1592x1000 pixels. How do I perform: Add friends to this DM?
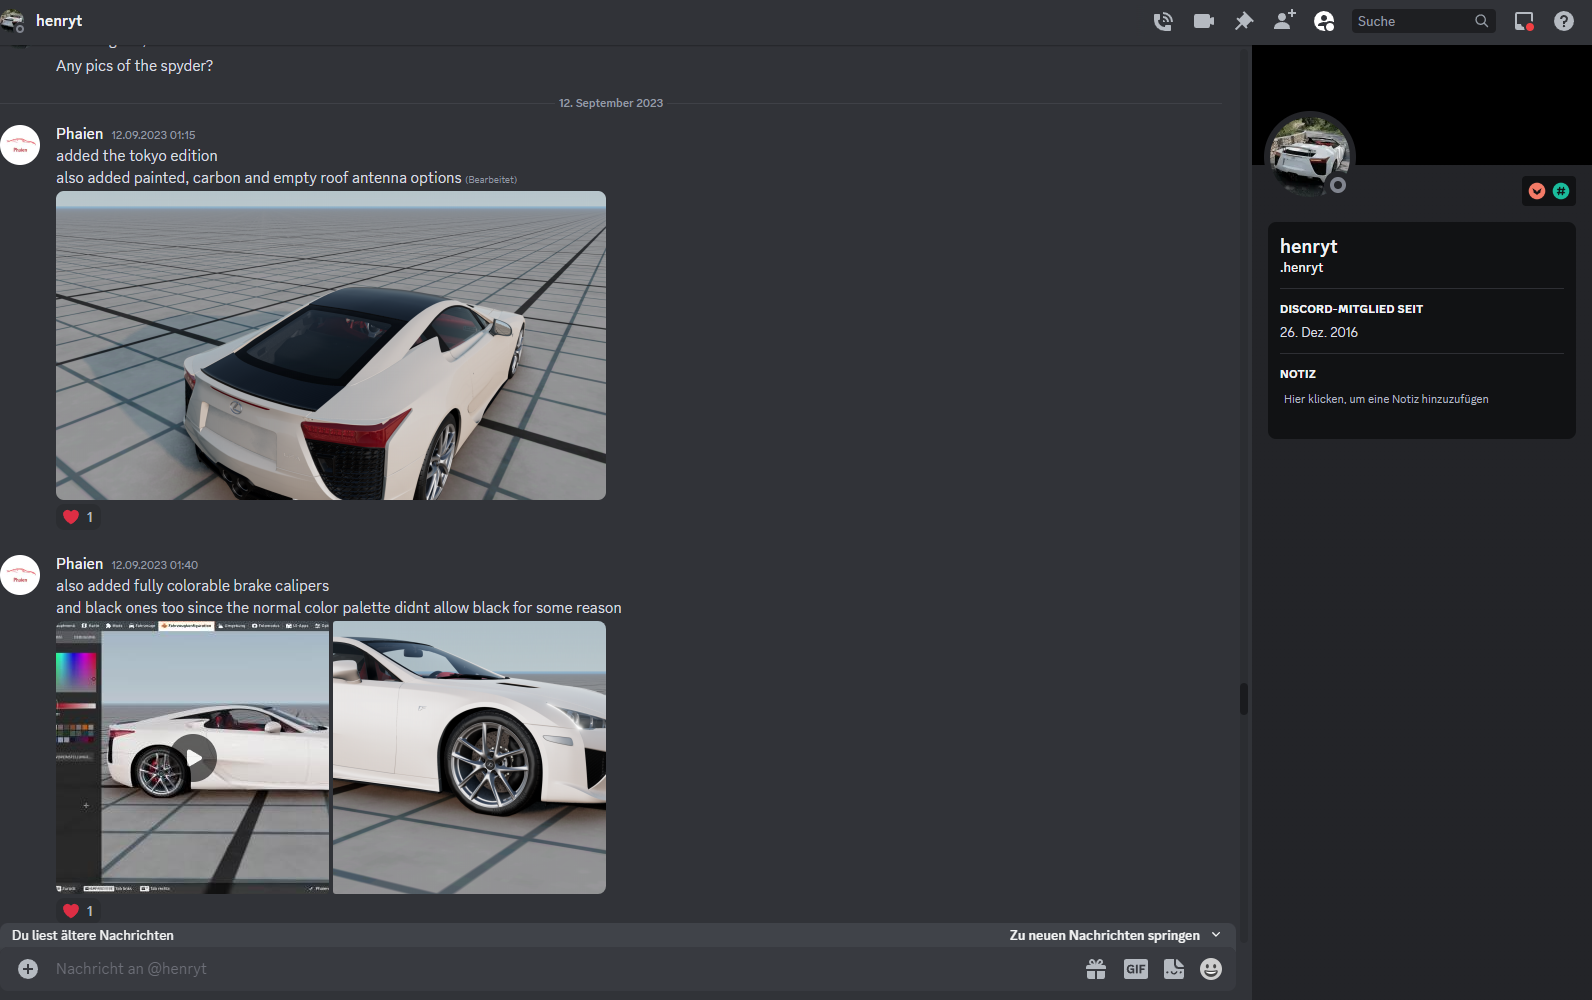pos(1284,21)
